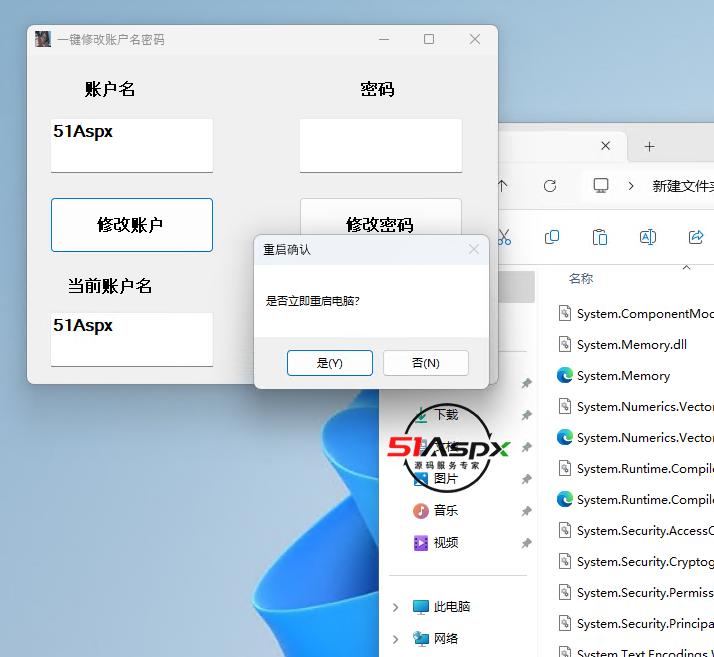The height and width of the screenshot is (657, 714).
Task: Click the Rename icon in Explorer toolbar
Action: point(648,237)
